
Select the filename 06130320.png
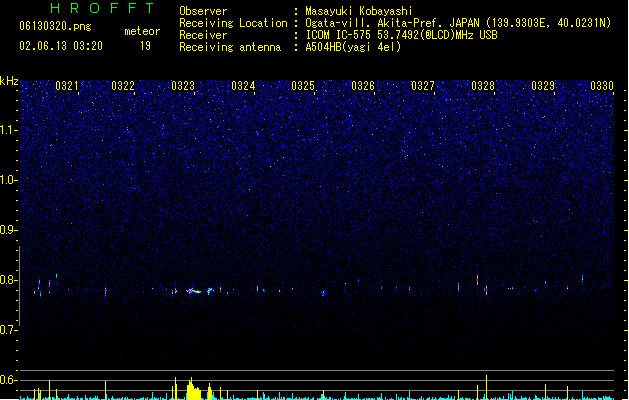coord(55,26)
